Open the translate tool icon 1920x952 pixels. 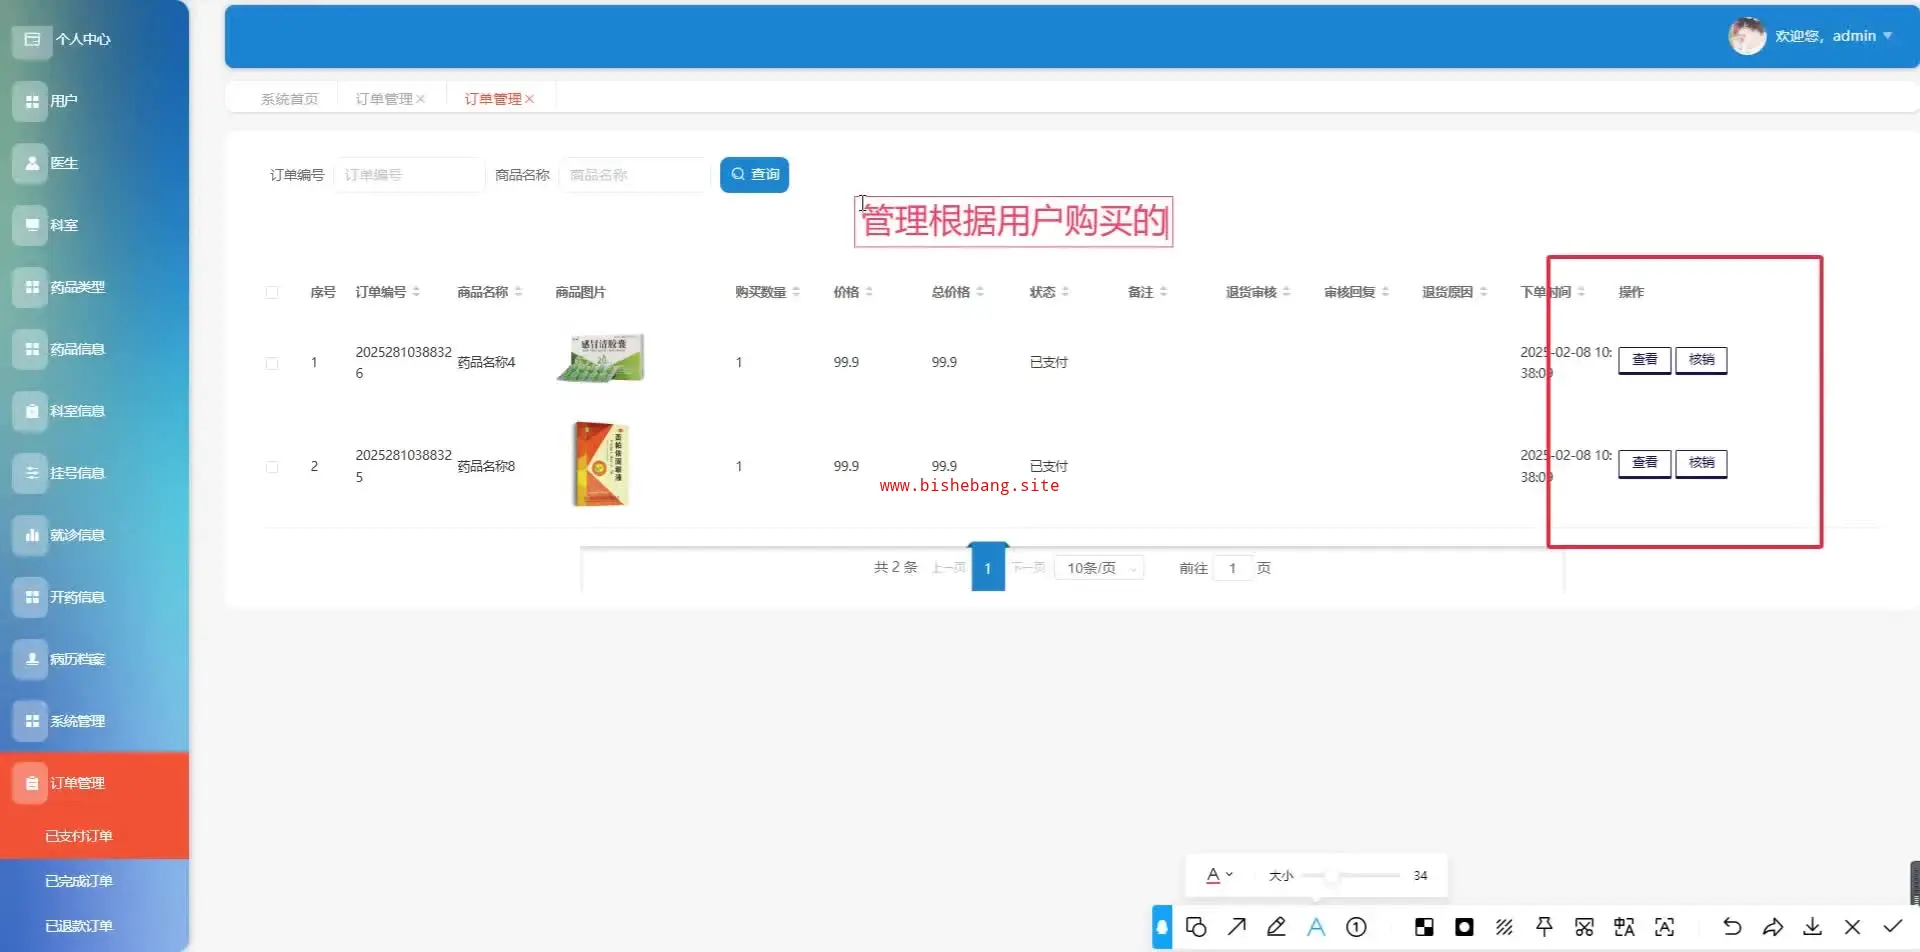(x=1624, y=927)
